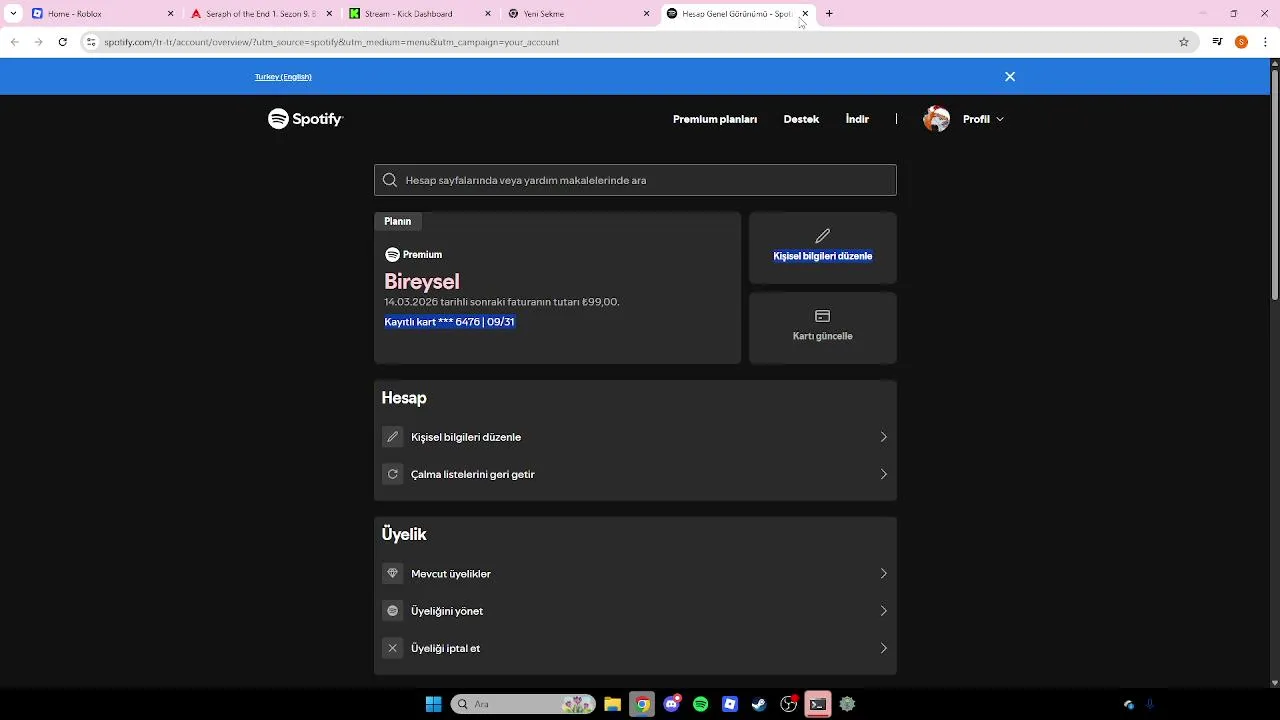Click the pencil icon on edit card
The width and height of the screenshot is (1280, 720).
pyautogui.click(x=823, y=236)
